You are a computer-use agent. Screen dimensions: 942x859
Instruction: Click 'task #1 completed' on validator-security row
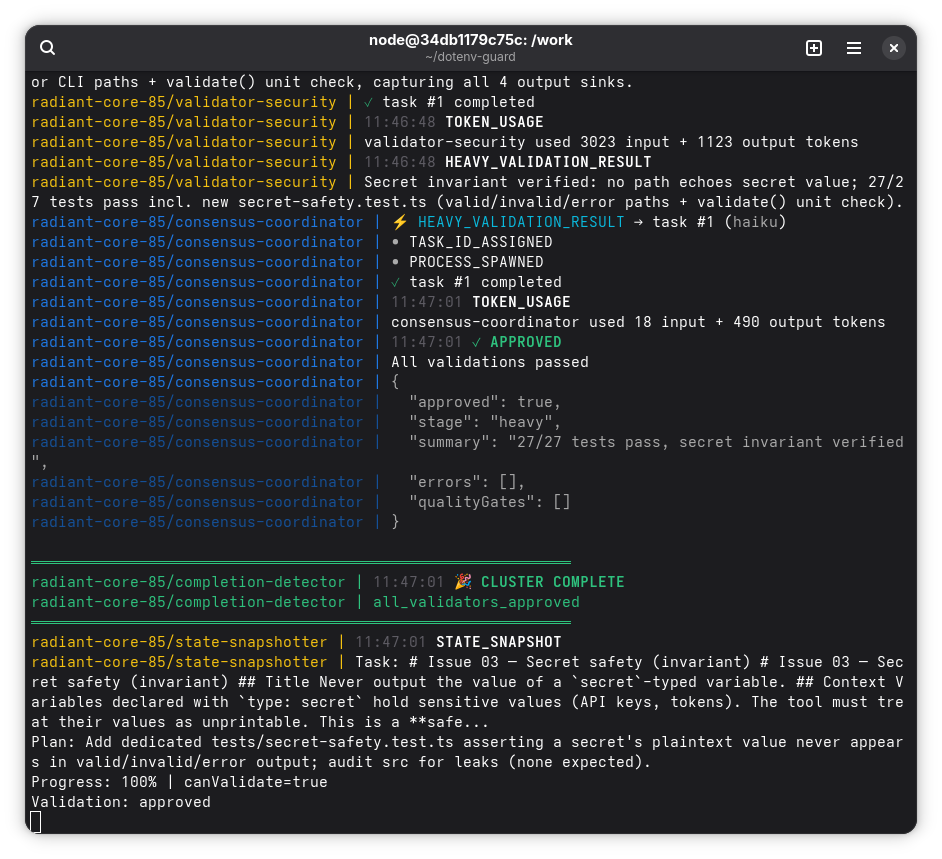pos(458,102)
